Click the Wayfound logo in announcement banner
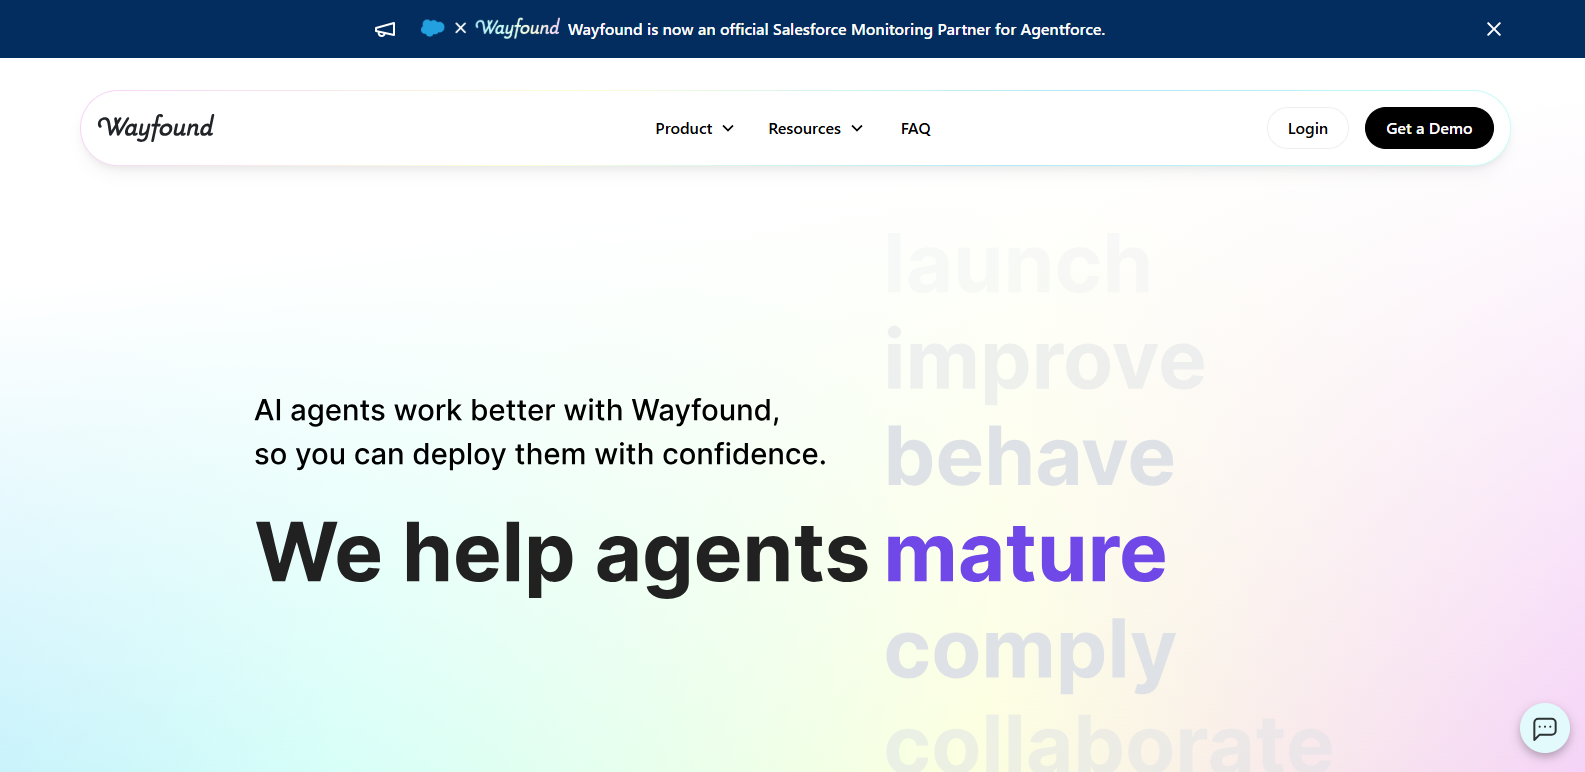Image resolution: width=1585 pixels, height=772 pixels. coord(517,28)
